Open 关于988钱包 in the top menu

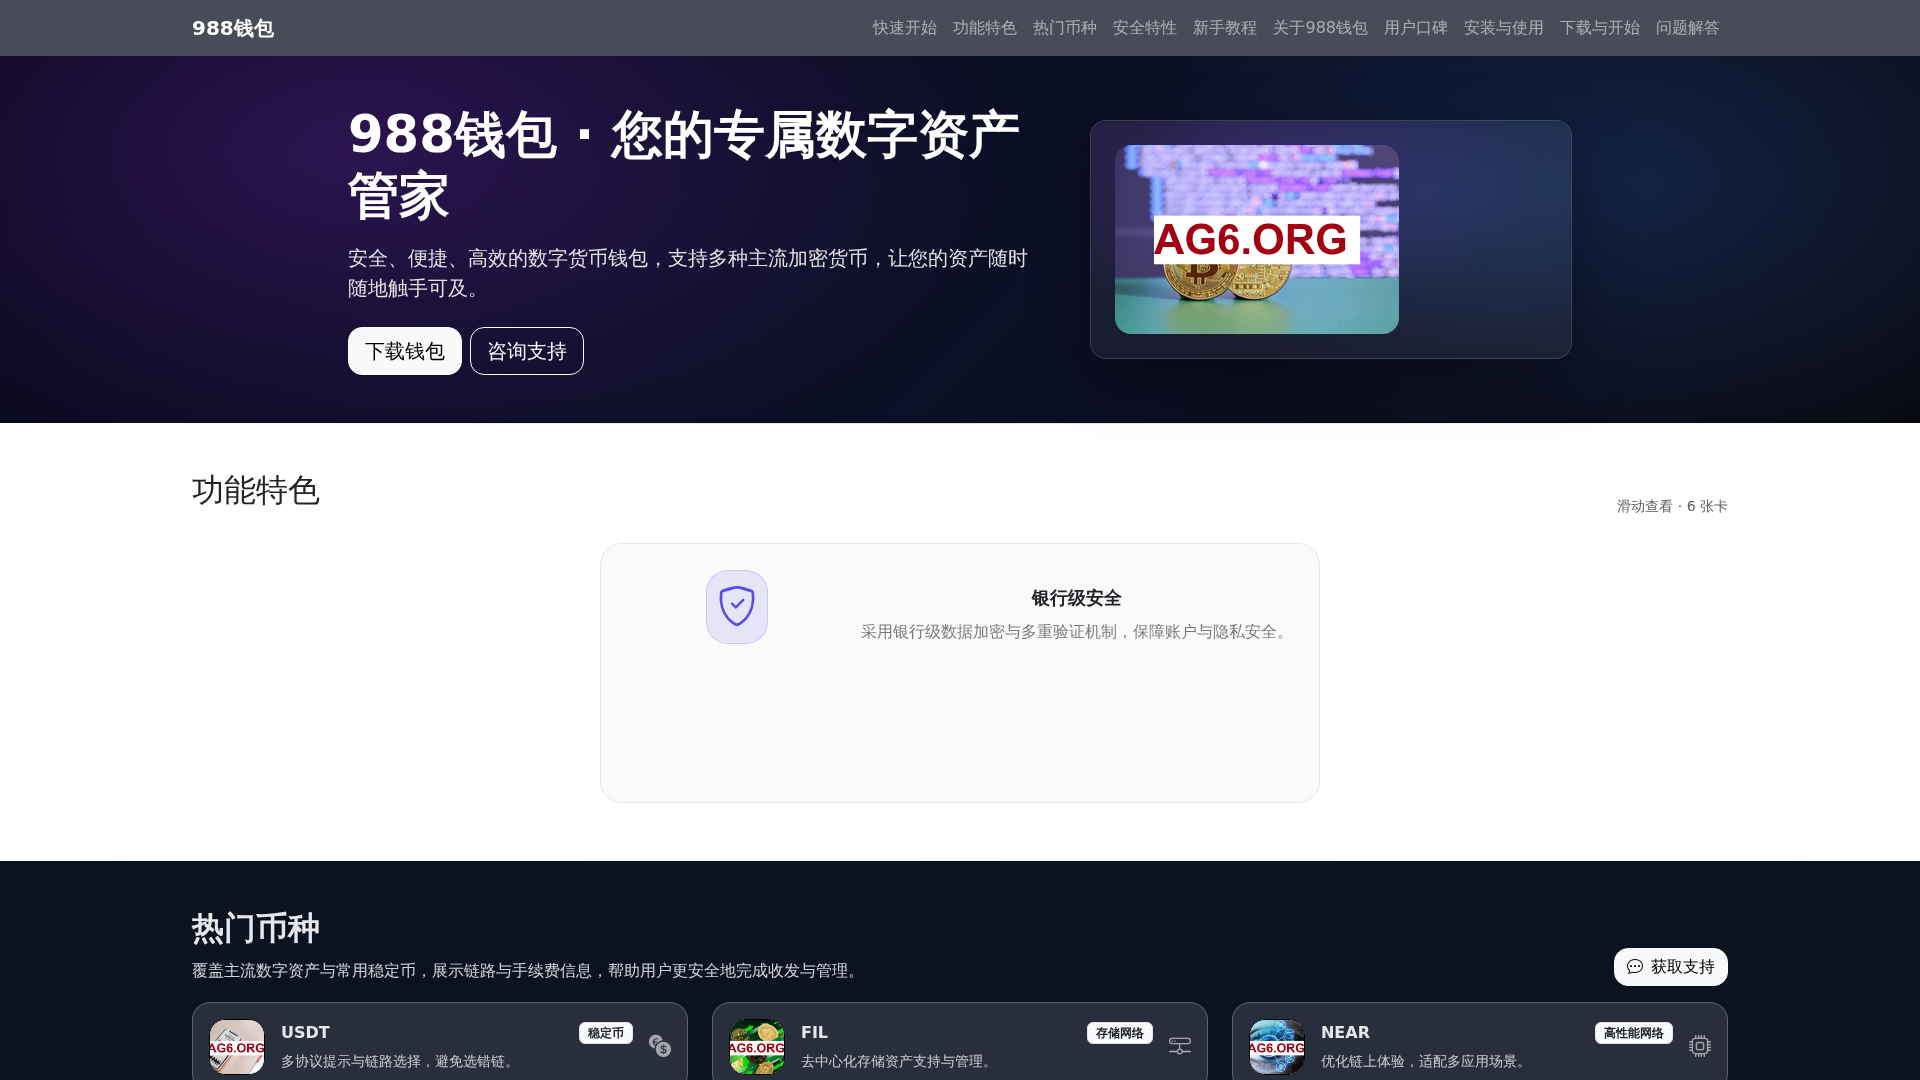point(1320,28)
